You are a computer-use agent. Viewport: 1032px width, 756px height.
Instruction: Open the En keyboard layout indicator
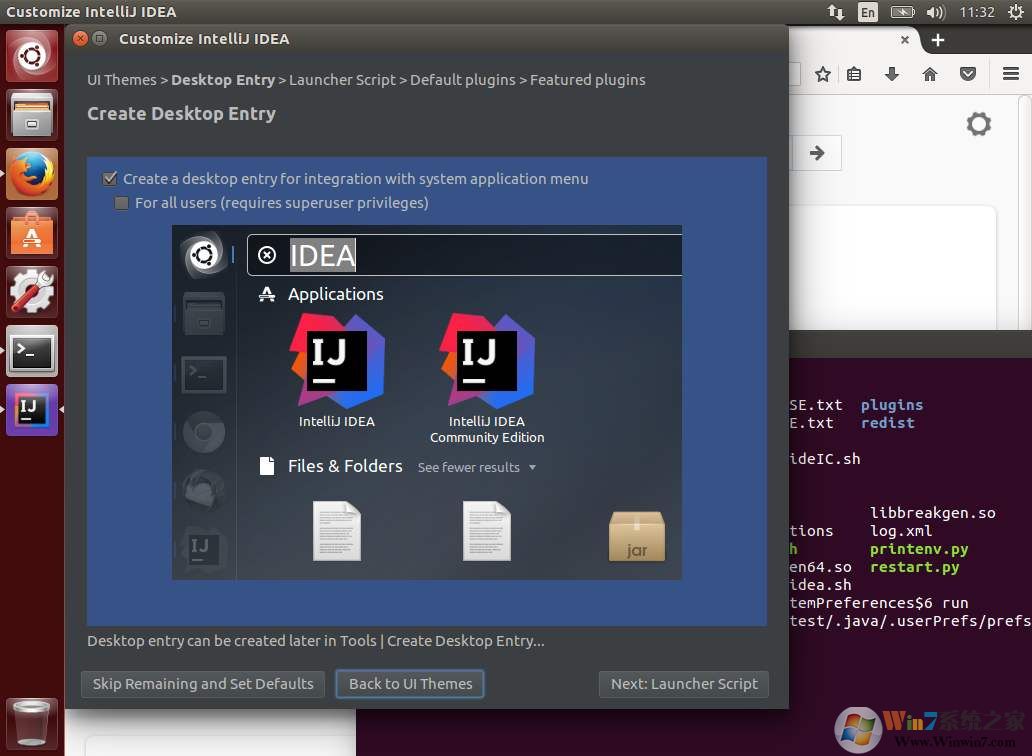[868, 12]
